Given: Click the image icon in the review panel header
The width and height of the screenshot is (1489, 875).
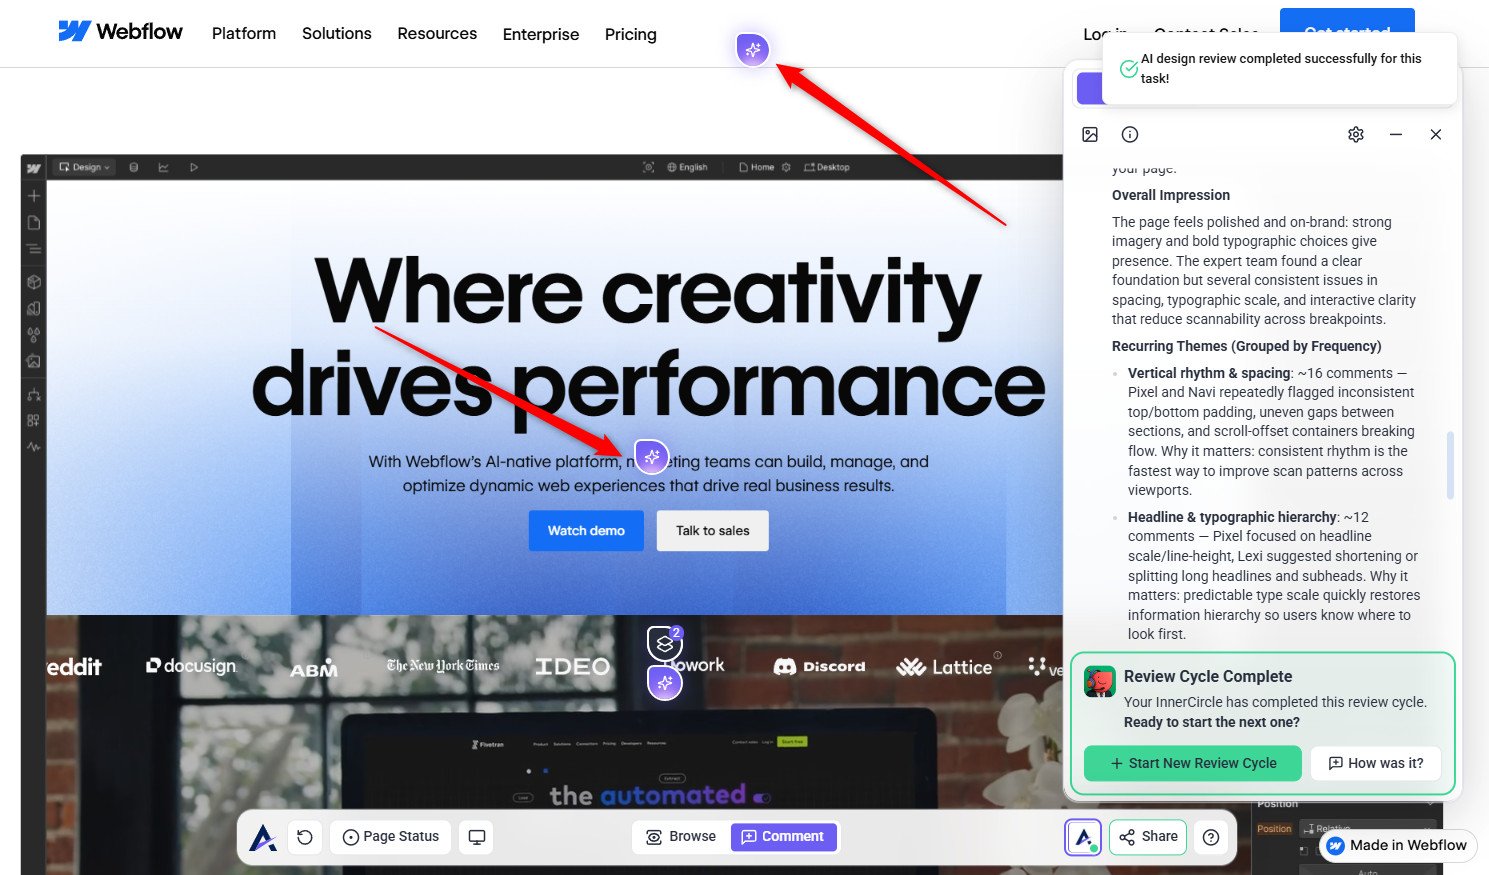Looking at the screenshot, I should point(1090,134).
